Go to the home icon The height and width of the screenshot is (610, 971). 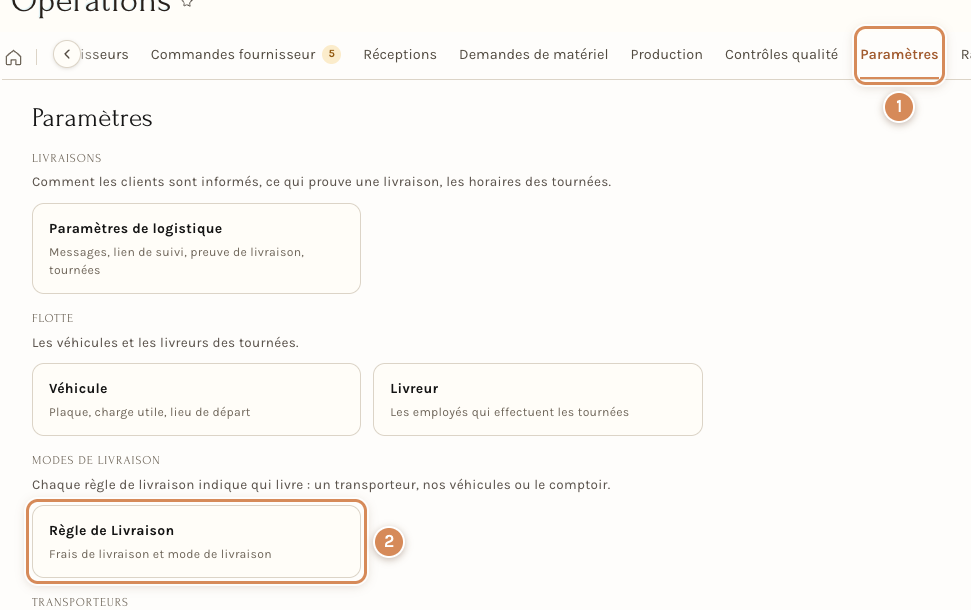14,58
